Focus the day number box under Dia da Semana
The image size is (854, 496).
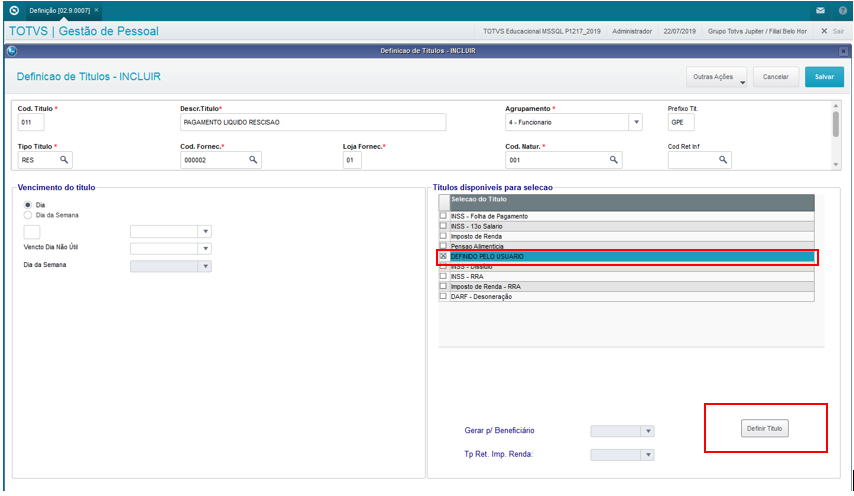32,231
